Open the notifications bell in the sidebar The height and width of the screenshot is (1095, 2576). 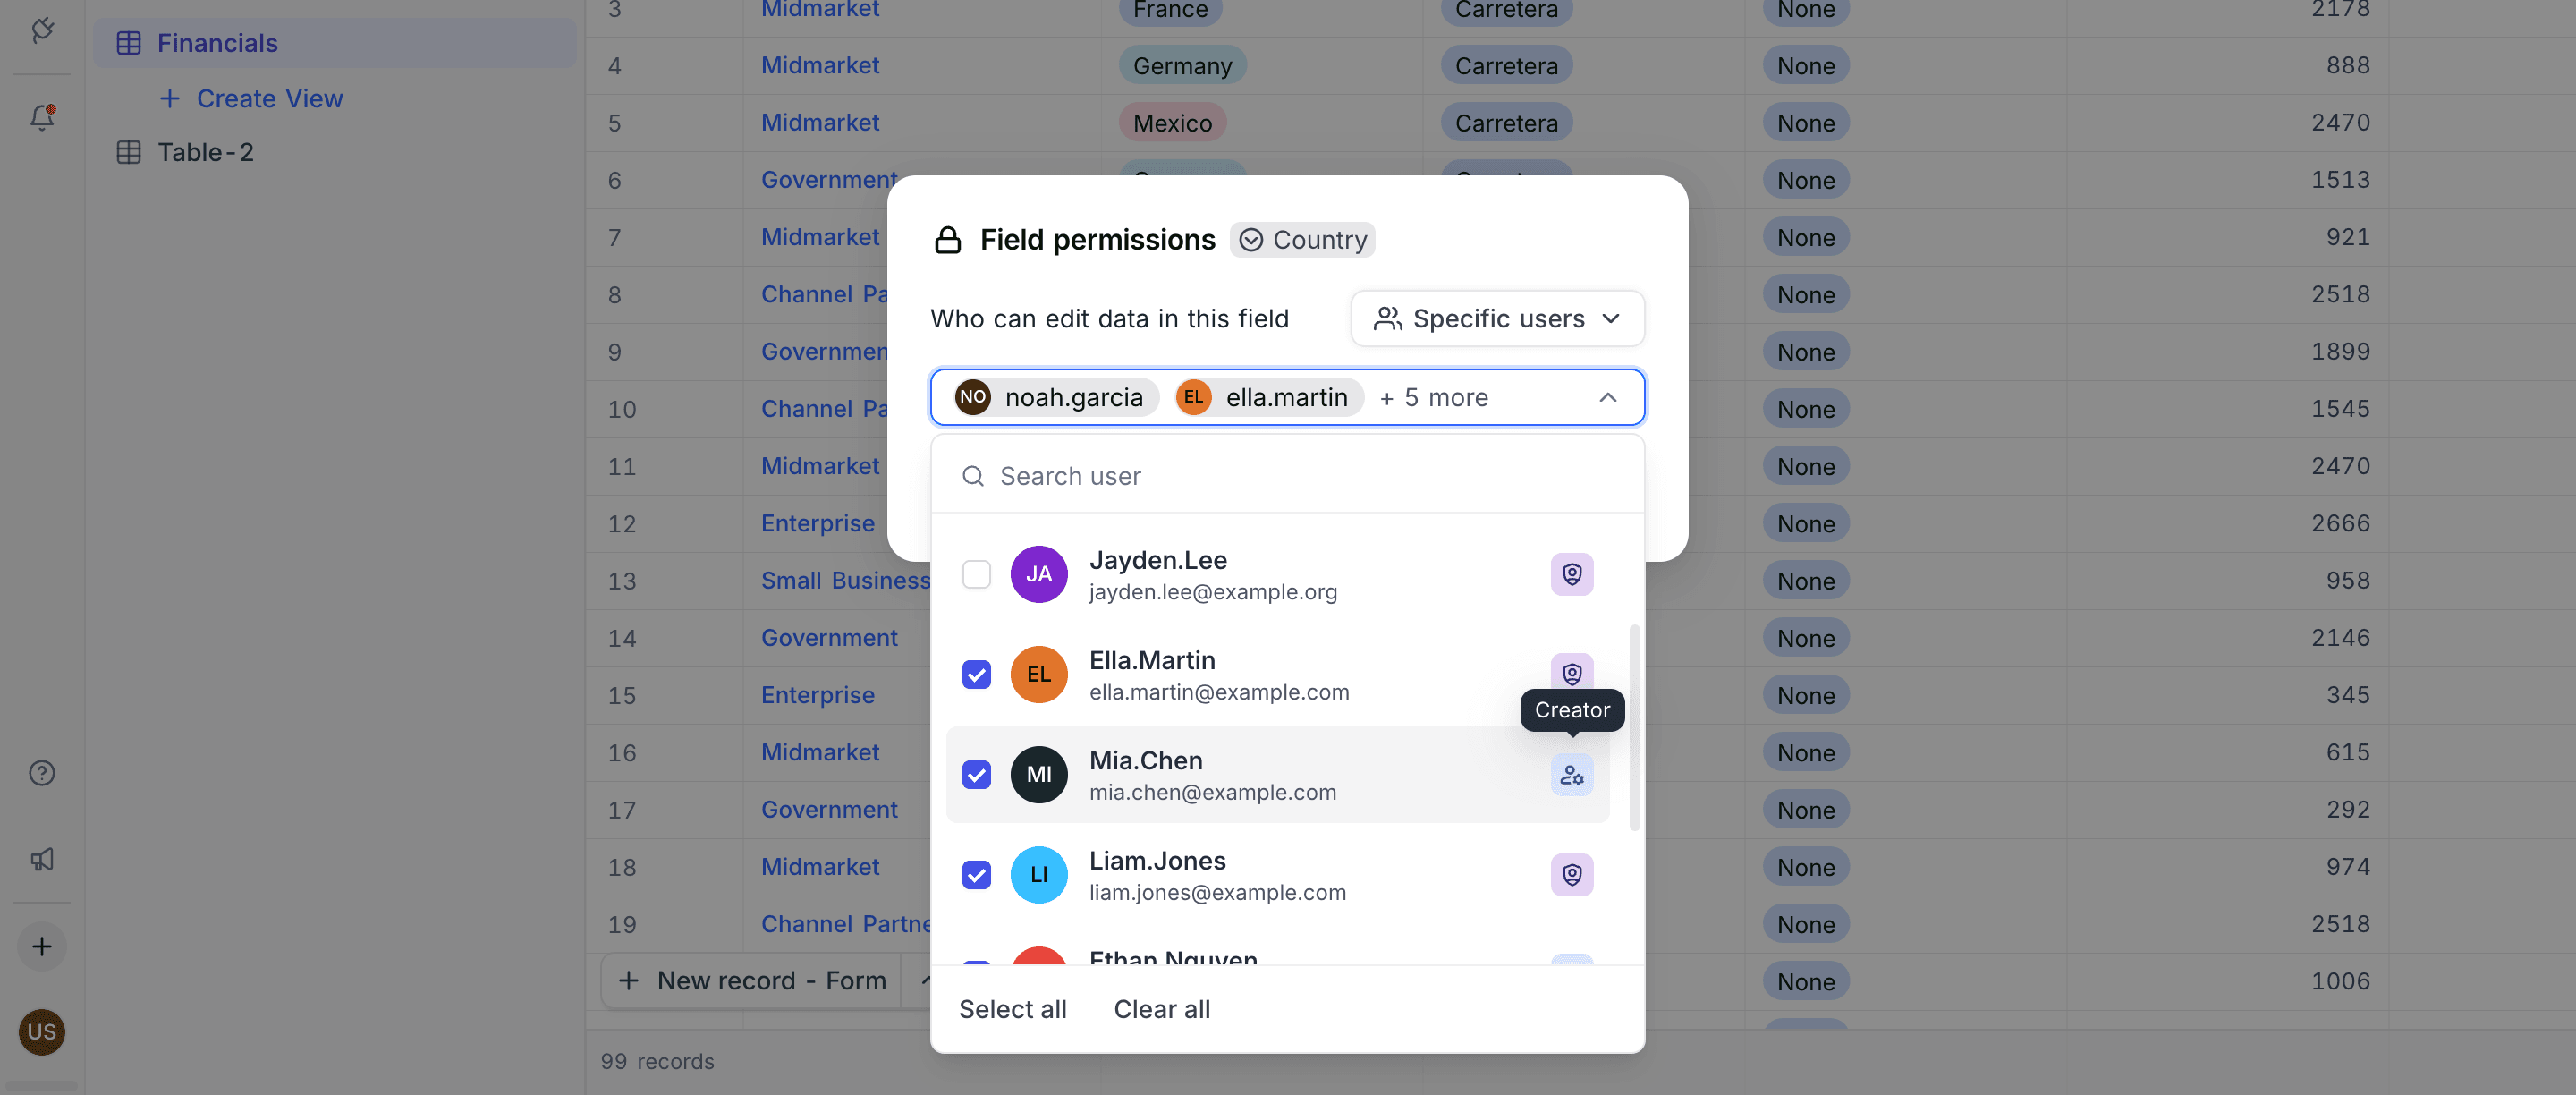tap(42, 117)
